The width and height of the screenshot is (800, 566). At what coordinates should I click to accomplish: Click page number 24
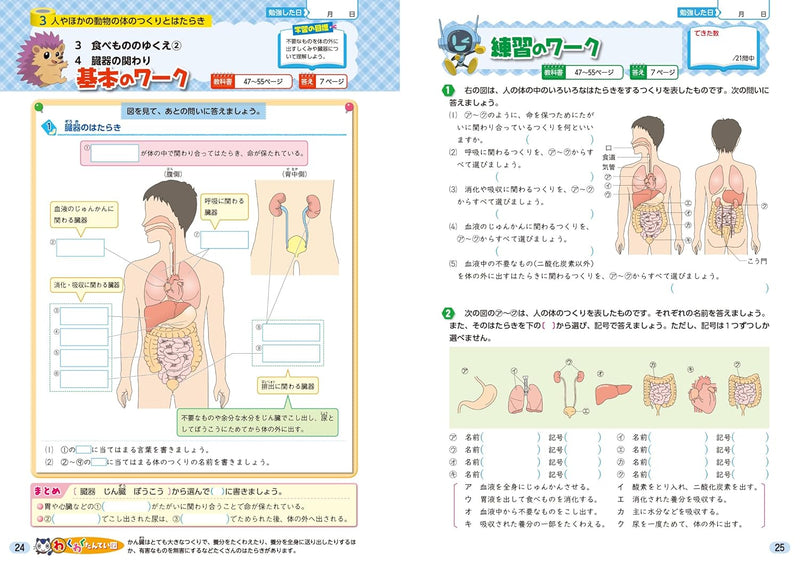coord(19,547)
